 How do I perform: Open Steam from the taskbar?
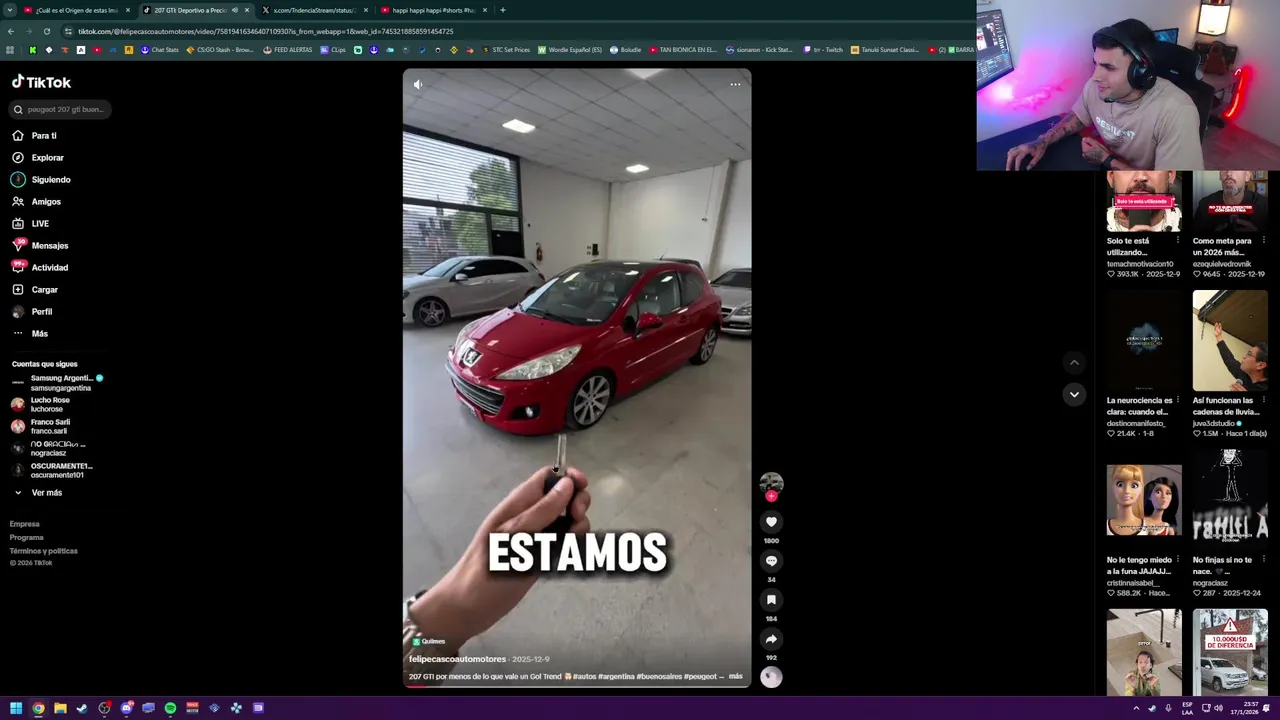coord(82,708)
